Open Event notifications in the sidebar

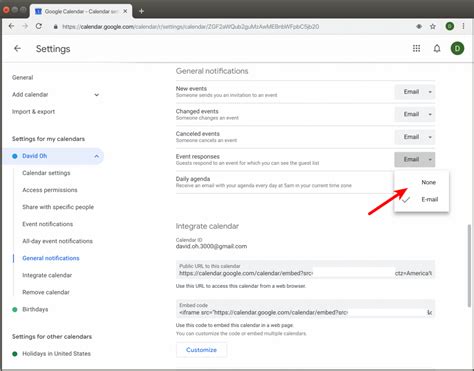48,224
